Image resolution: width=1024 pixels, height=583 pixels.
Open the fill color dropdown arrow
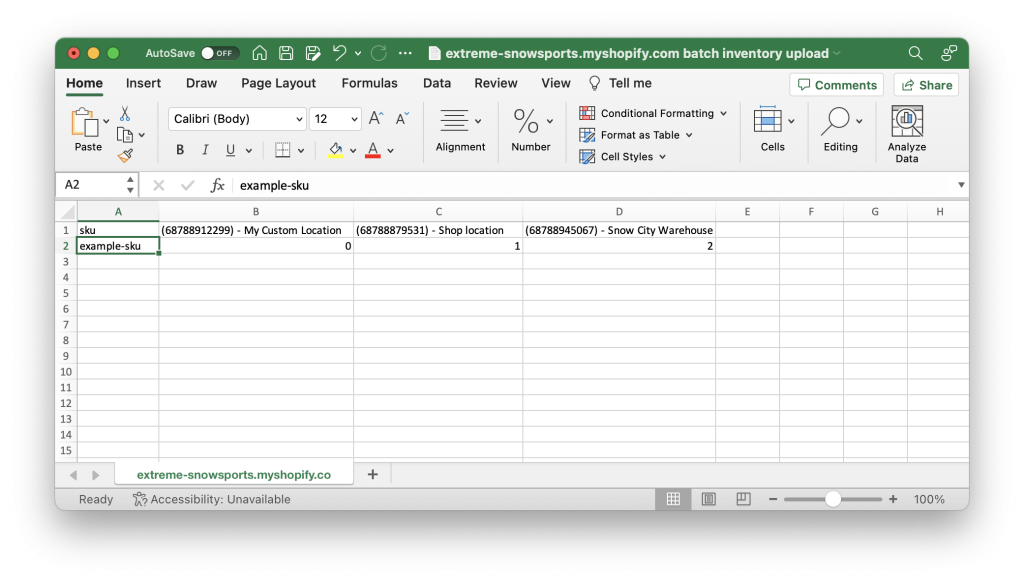[x=355, y=149]
